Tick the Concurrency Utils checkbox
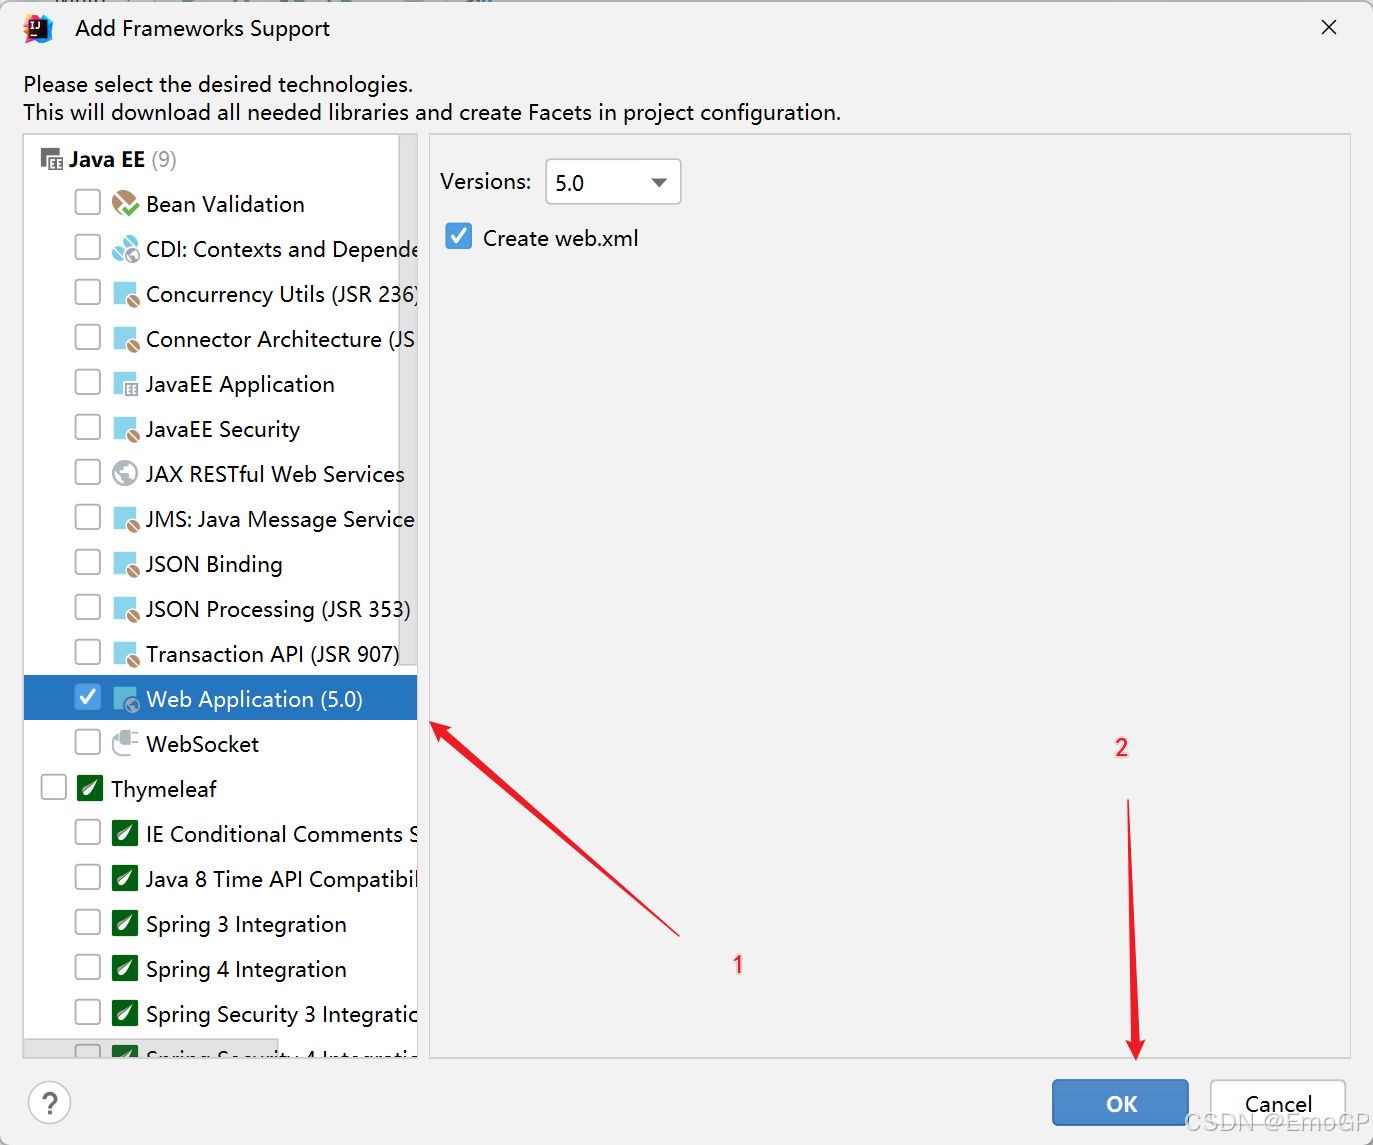 88,292
